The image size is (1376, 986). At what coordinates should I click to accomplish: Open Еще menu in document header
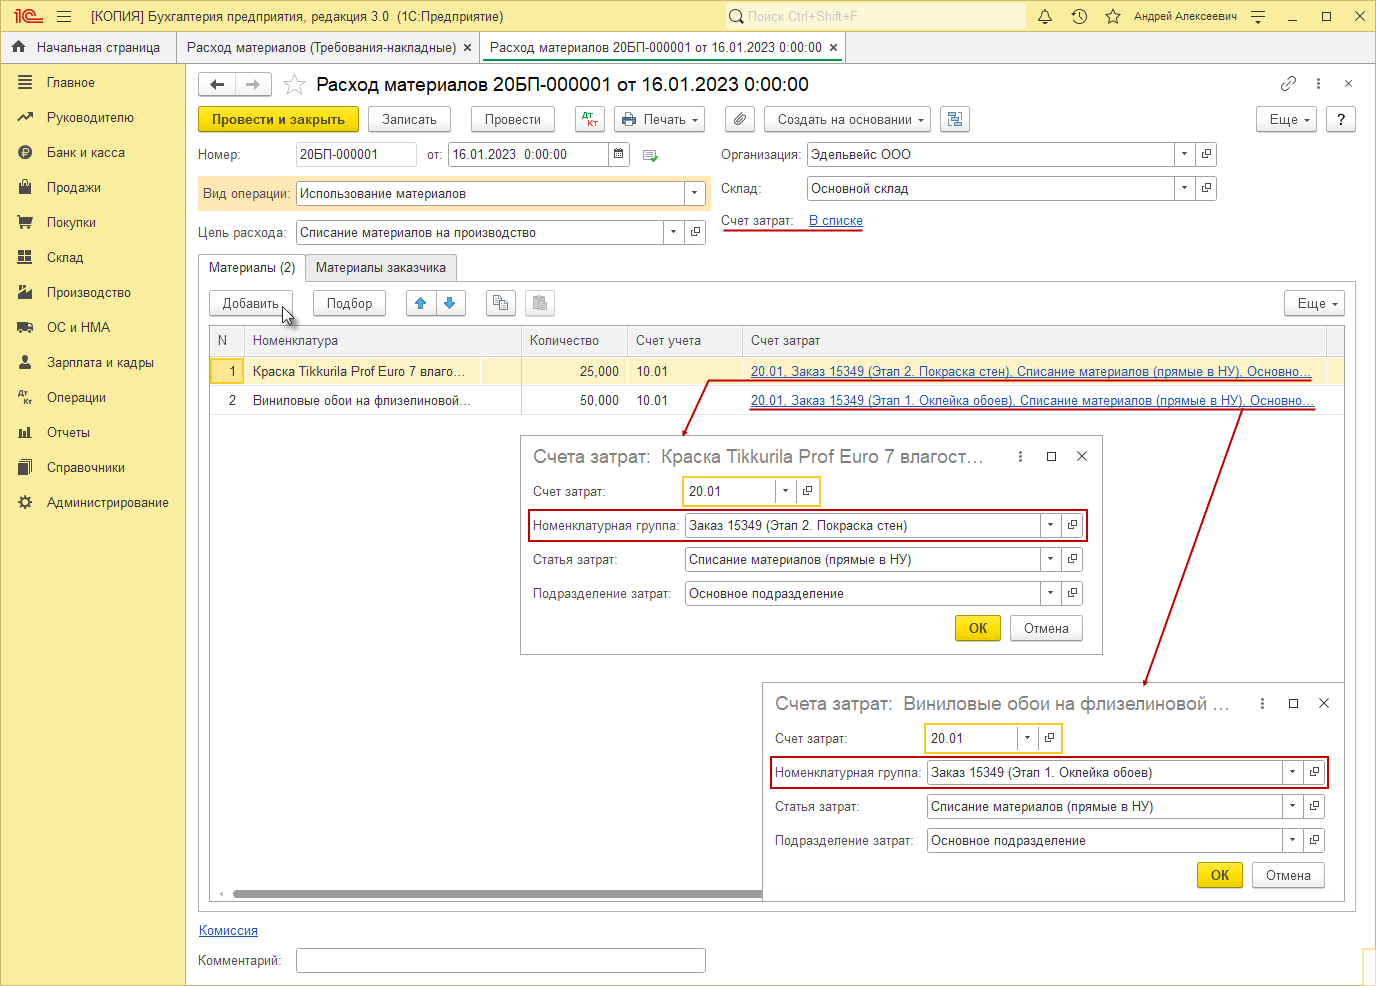[1288, 119]
